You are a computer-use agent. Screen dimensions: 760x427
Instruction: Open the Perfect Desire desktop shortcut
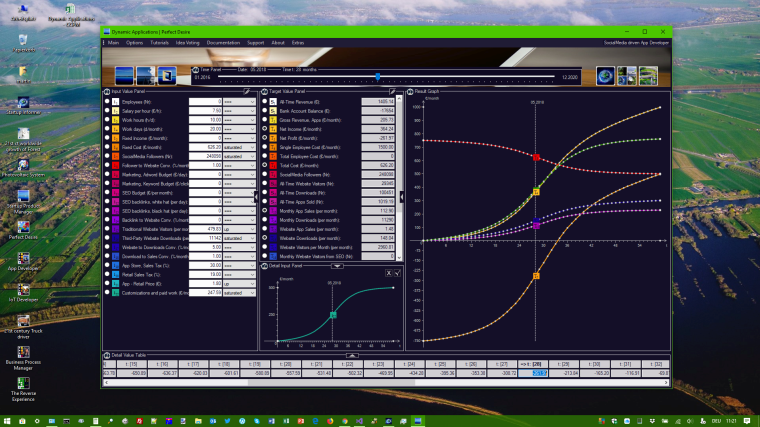[x=22, y=226]
